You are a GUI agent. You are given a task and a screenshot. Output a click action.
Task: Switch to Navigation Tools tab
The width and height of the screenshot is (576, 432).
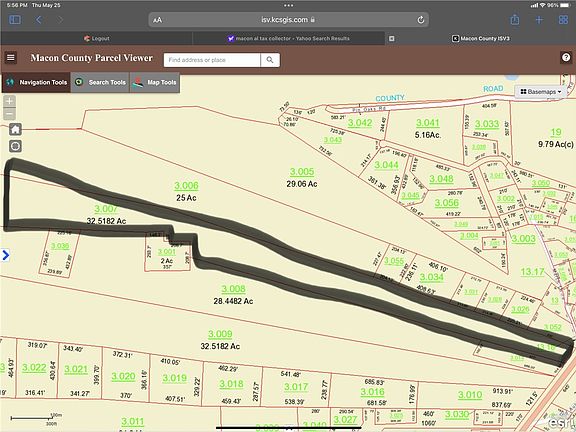click(x=36, y=82)
